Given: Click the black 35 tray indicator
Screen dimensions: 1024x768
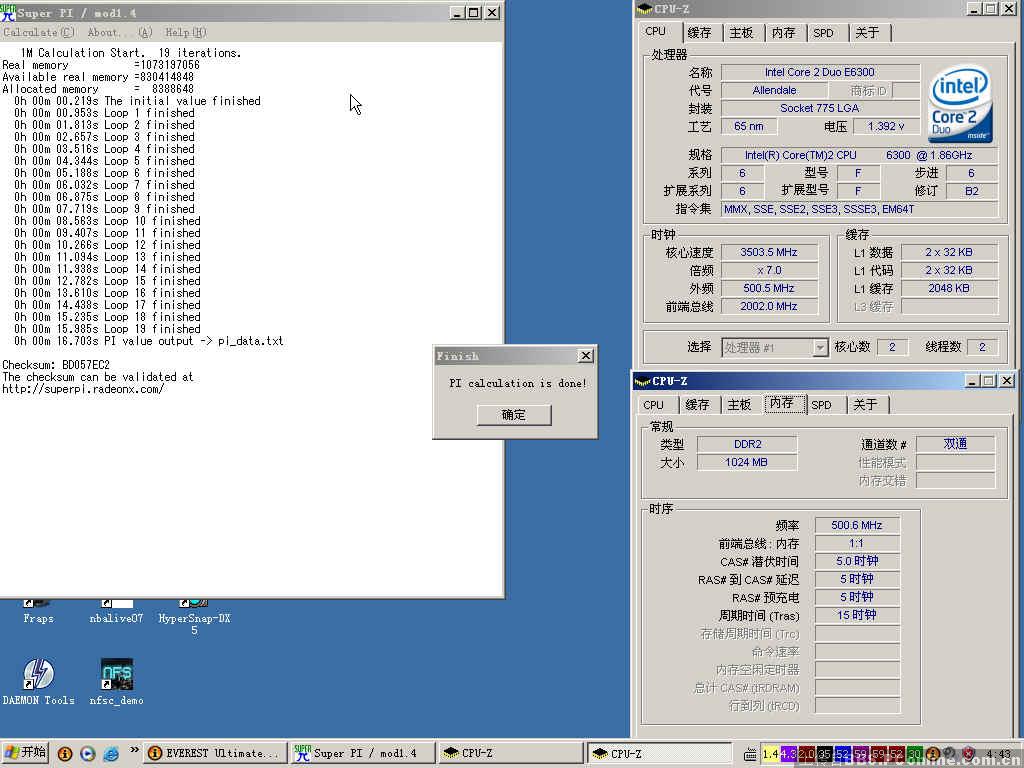Looking at the screenshot, I should pyautogui.click(x=824, y=754).
